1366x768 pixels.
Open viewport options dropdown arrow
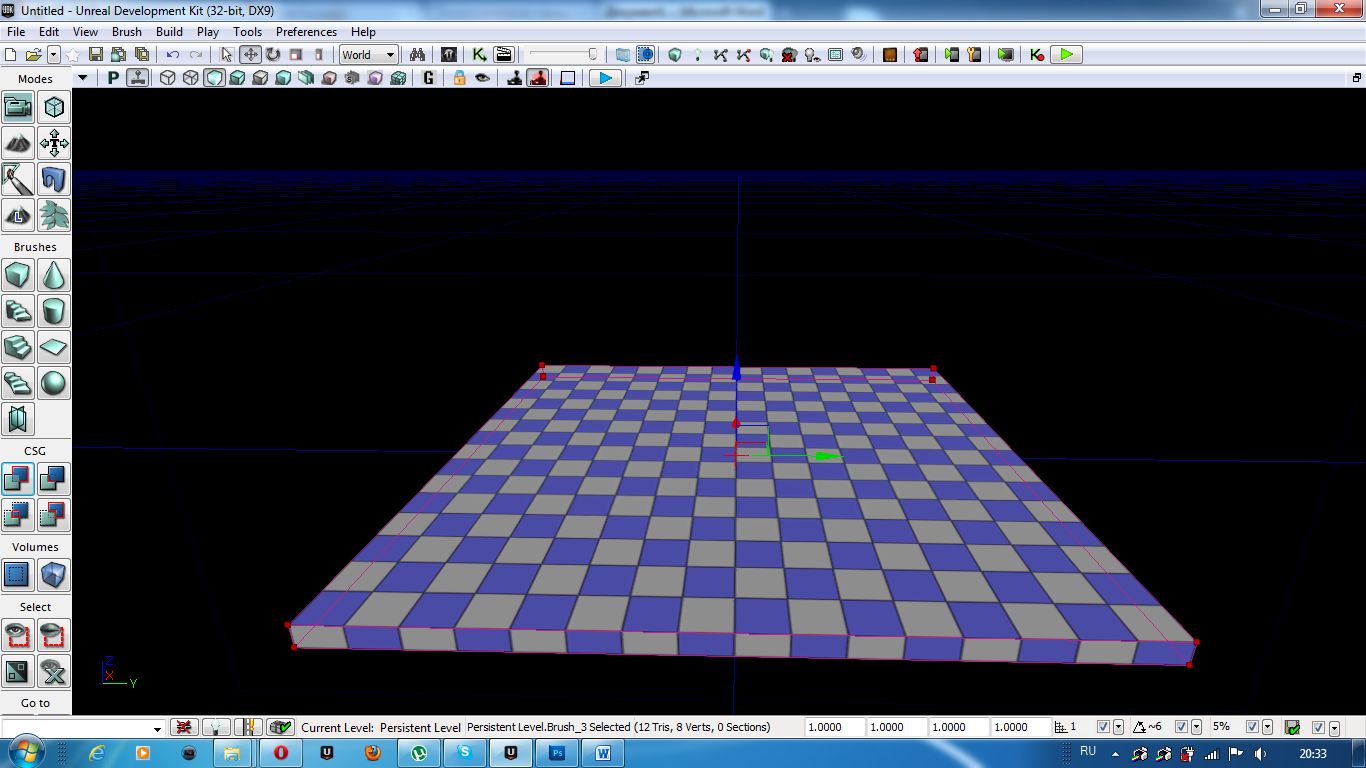(x=83, y=78)
